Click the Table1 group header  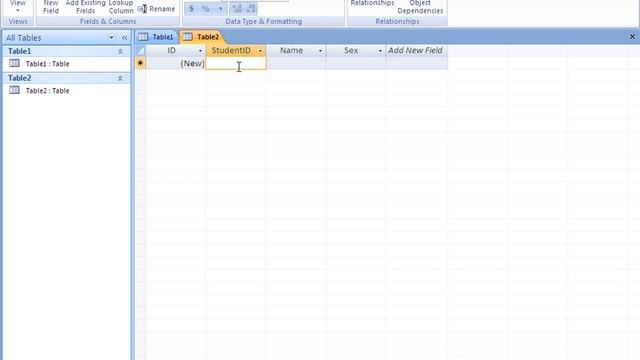click(66, 51)
